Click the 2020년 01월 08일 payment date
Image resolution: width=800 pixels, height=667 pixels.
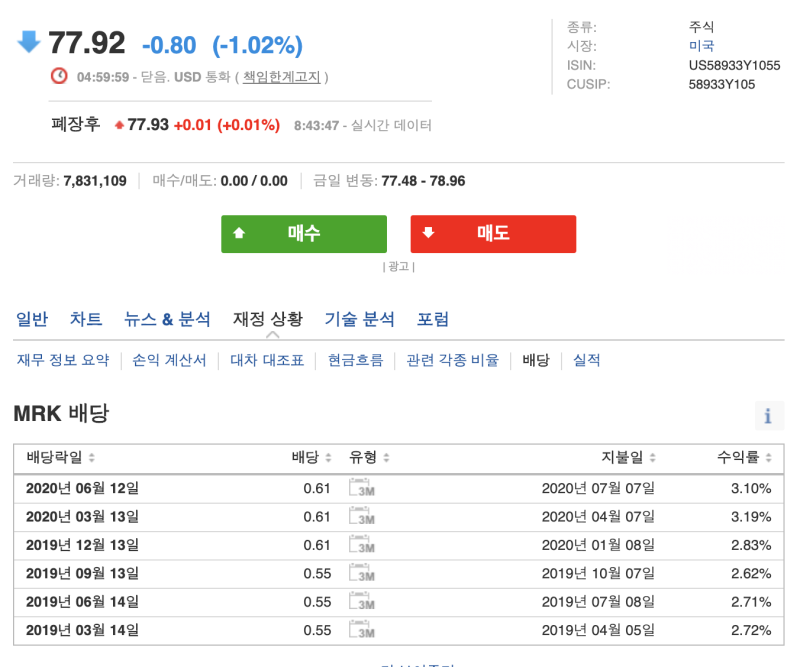coord(598,545)
